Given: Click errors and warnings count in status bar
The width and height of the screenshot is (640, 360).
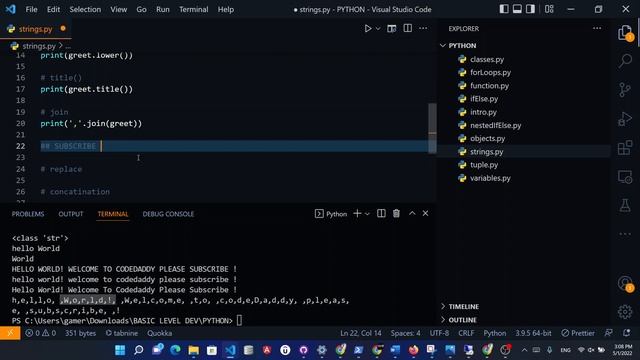Looking at the screenshot, I should pyautogui.click(x=40, y=333).
